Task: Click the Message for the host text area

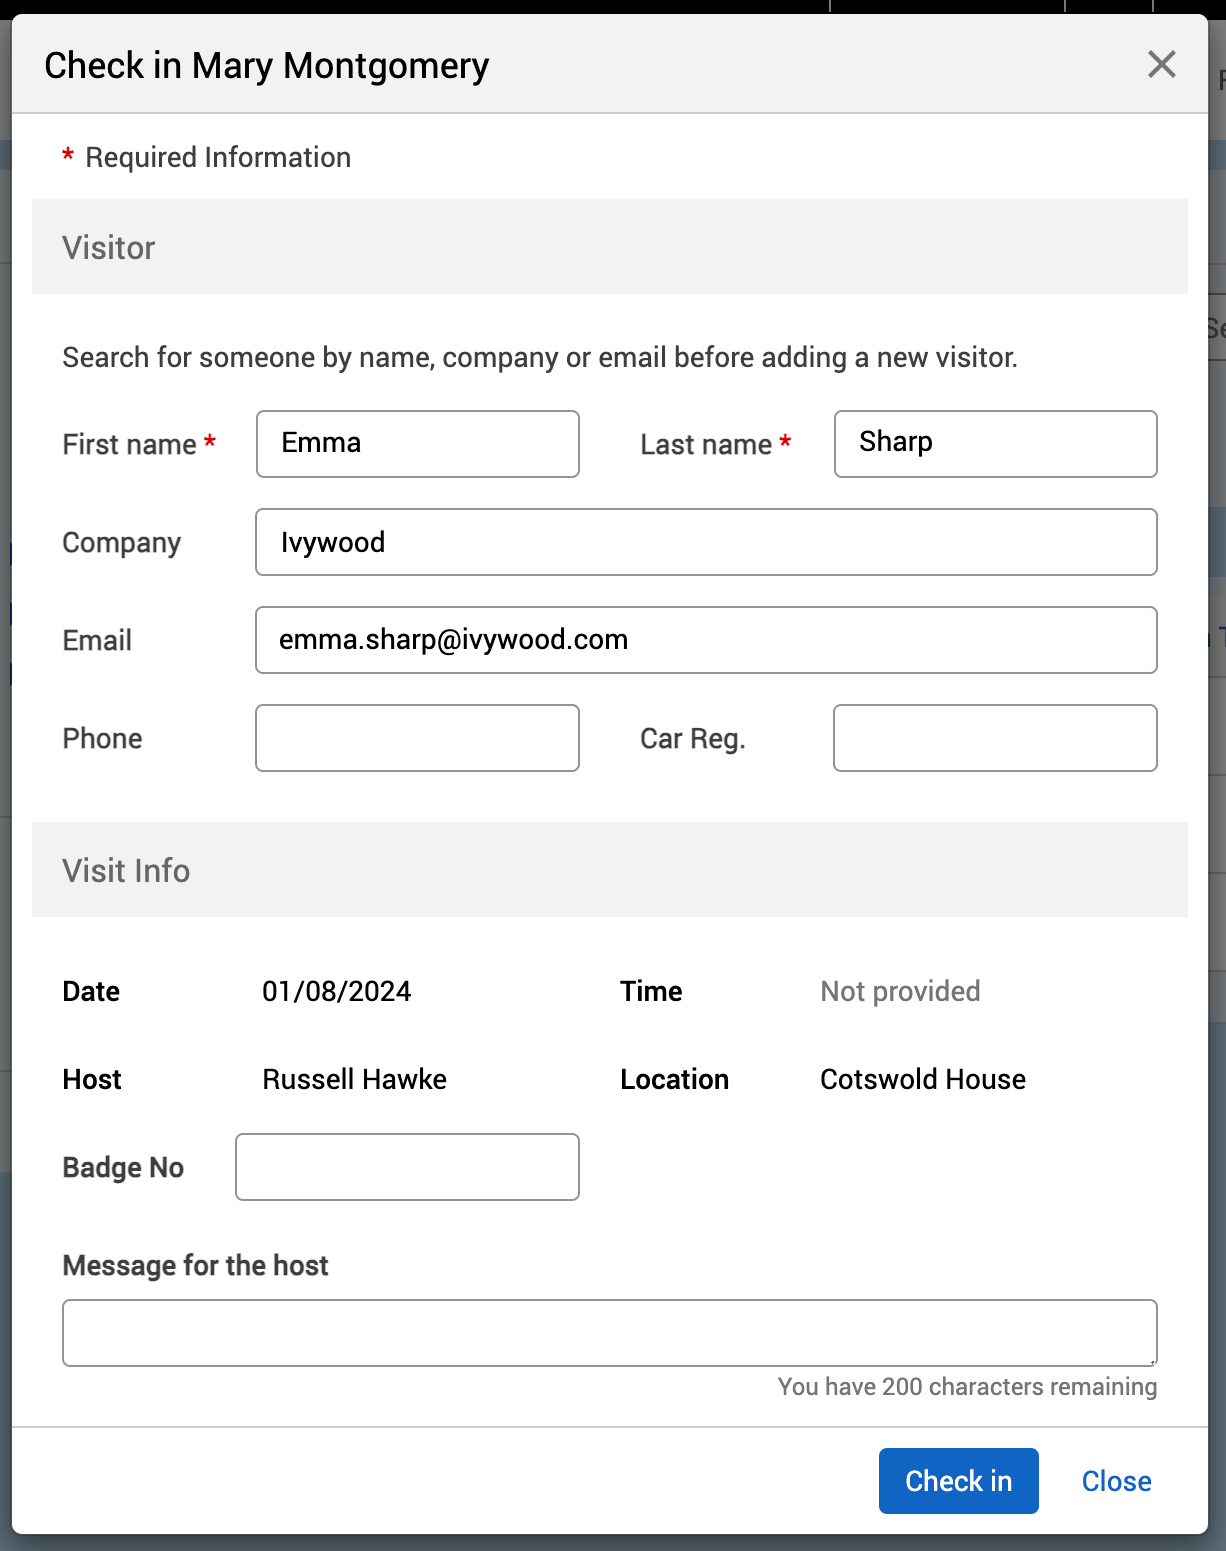Action: click(609, 1333)
